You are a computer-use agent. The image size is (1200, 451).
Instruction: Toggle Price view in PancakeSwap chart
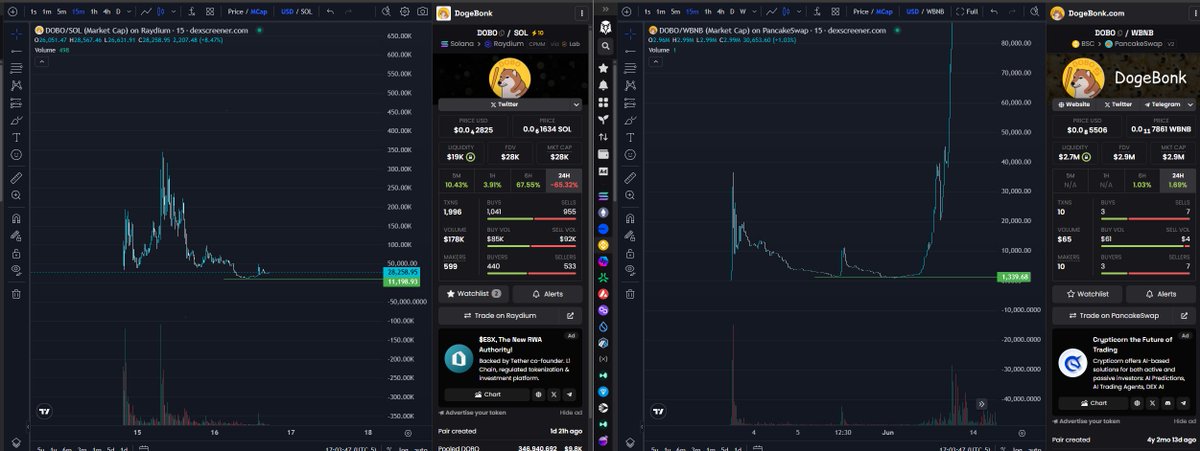860,11
